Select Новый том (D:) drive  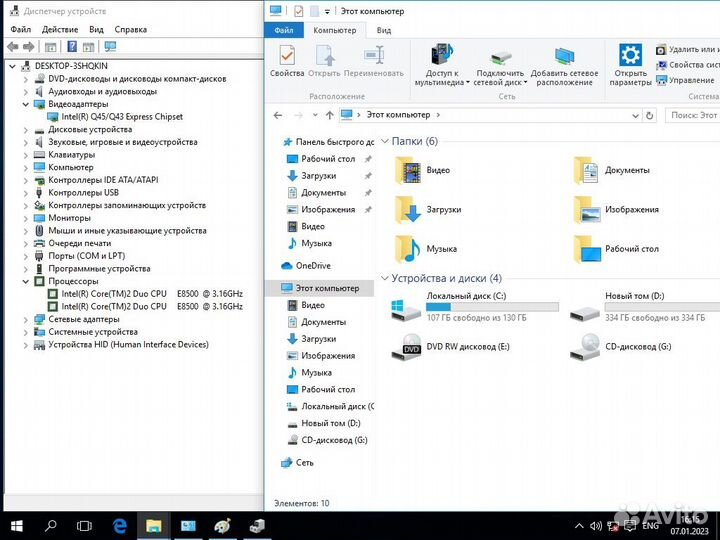tap(643, 307)
